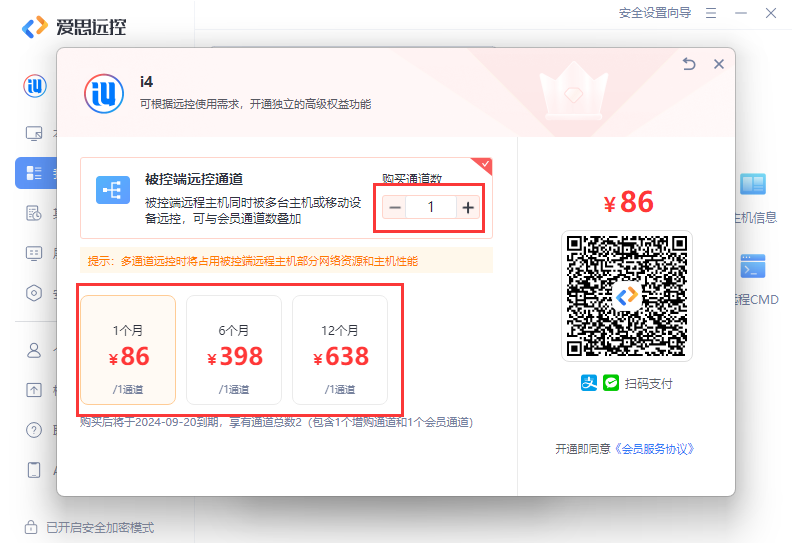
Task: Click the i4 logo in the dialog header
Action: [x=104, y=93]
